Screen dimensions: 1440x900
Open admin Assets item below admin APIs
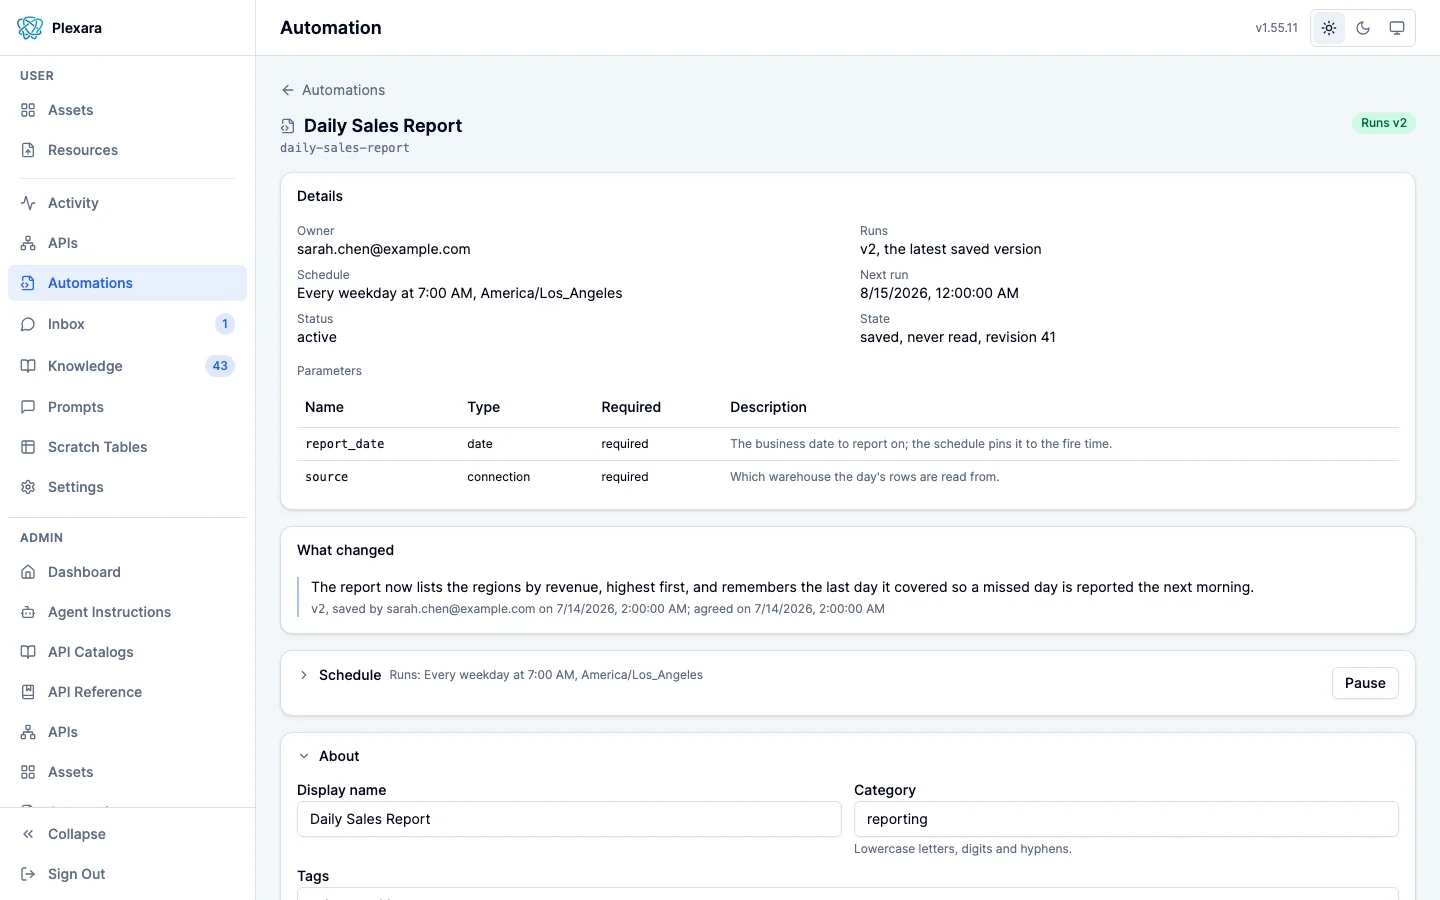click(x=127, y=772)
